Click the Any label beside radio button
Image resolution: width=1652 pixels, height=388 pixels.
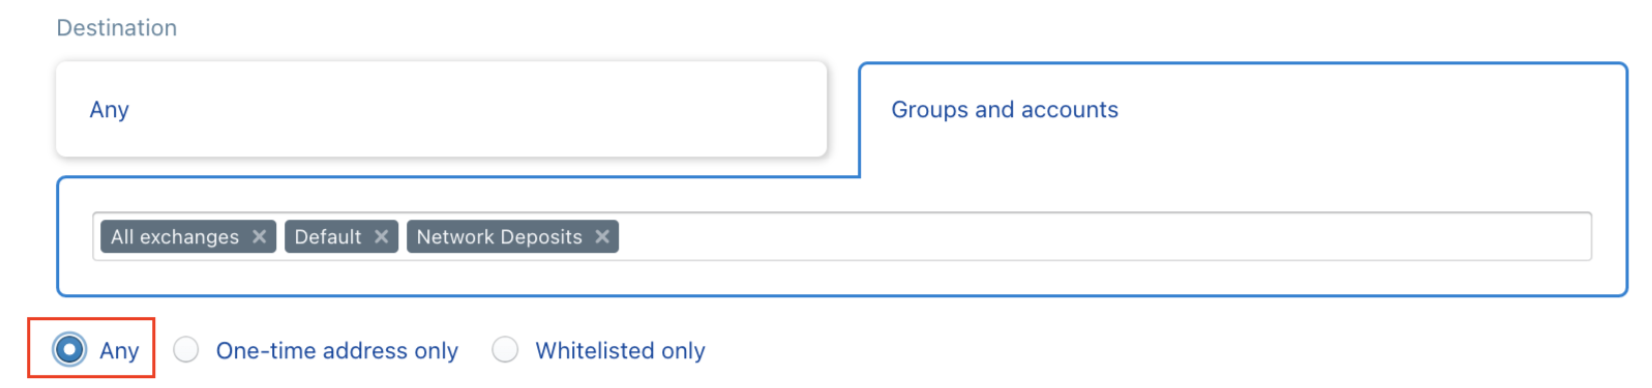(x=119, y=351)
